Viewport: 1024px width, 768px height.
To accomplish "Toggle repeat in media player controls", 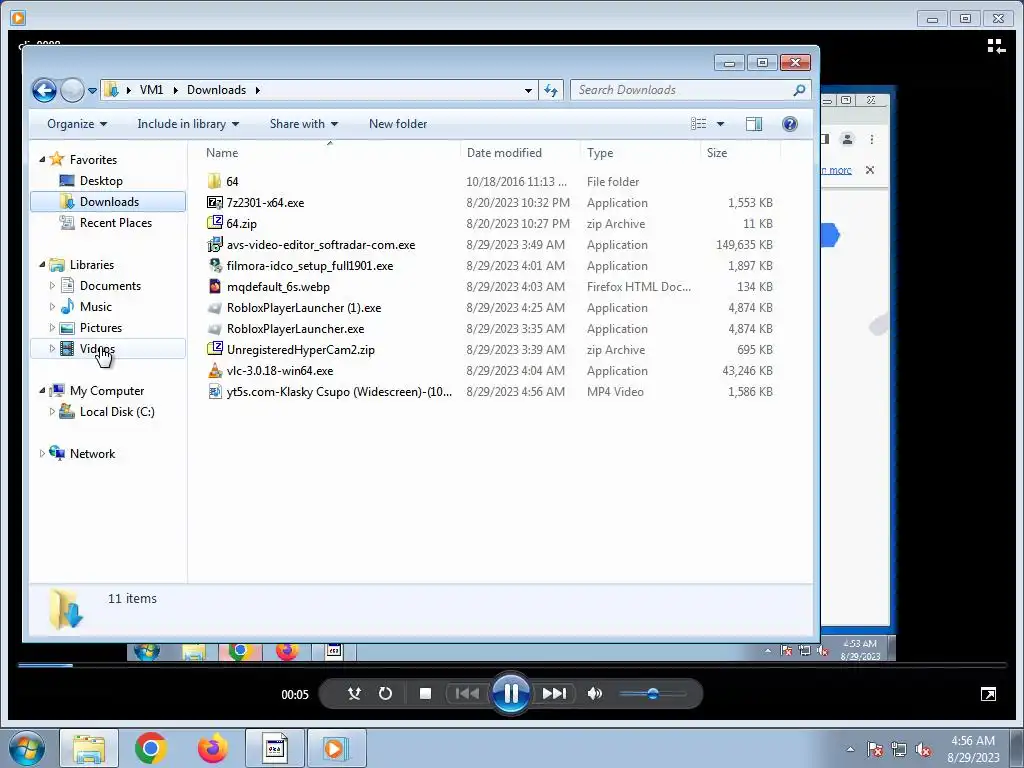I will [385, 694].
